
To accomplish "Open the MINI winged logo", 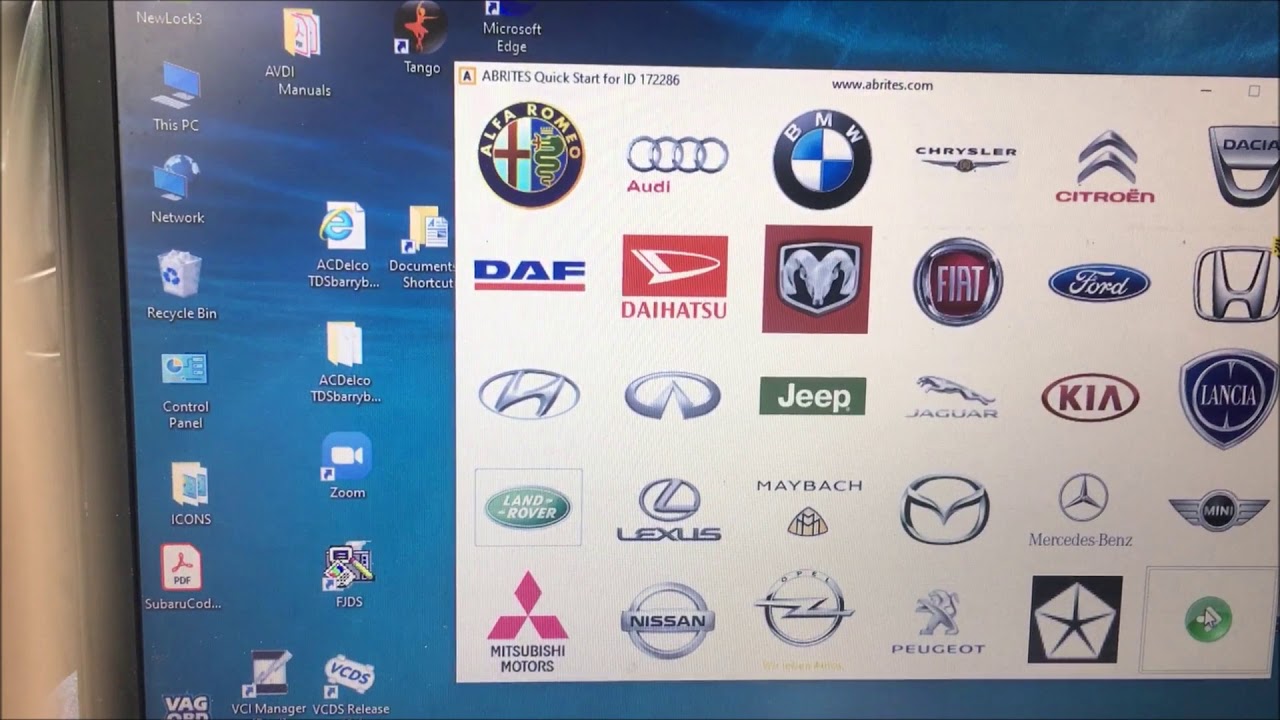I will [x=1218, y=511].
